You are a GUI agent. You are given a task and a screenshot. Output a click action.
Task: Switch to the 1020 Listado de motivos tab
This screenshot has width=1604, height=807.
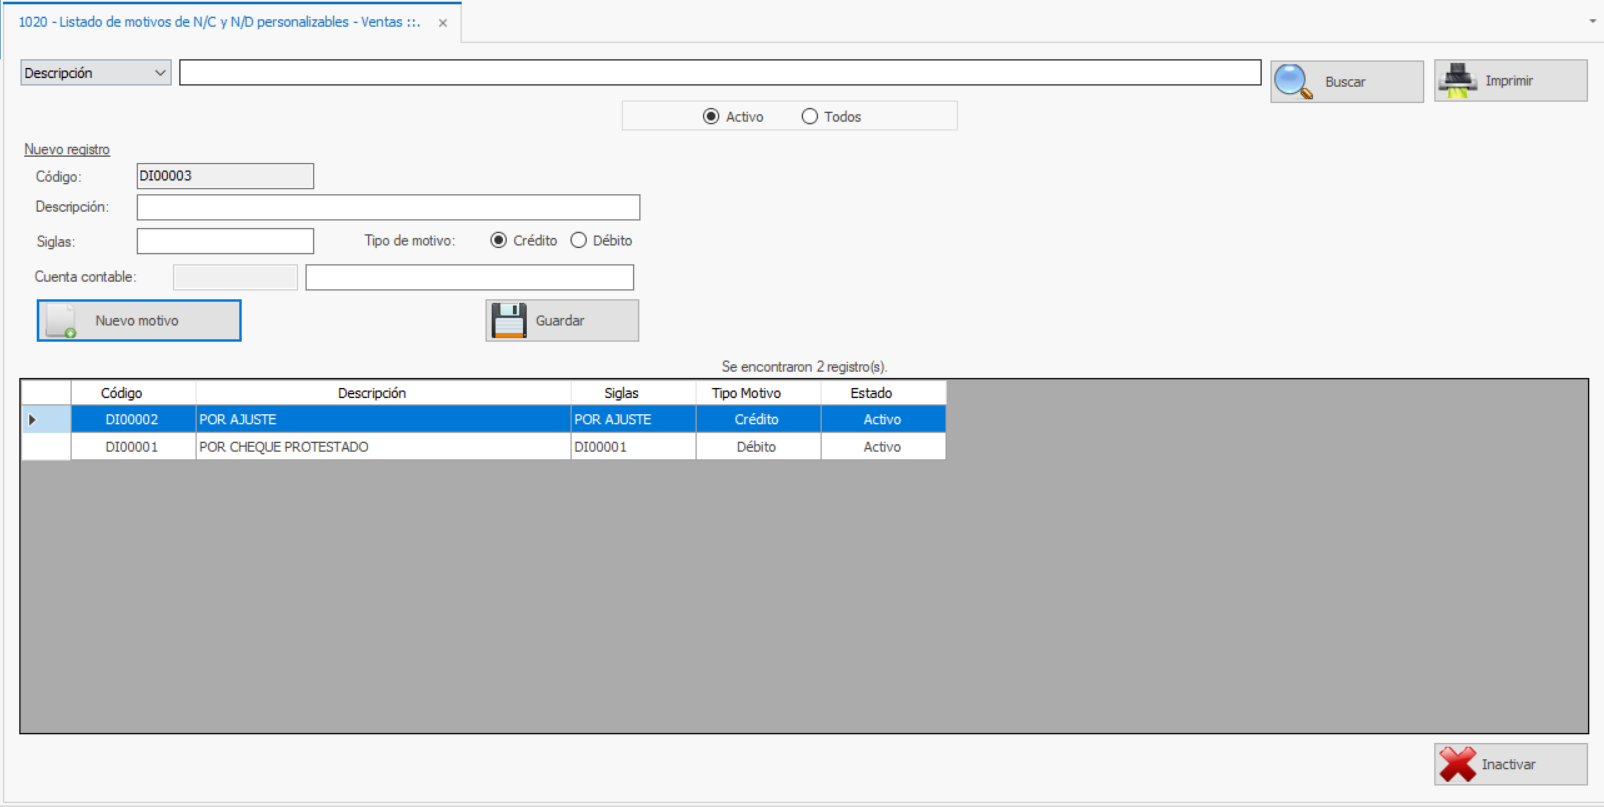219,22
